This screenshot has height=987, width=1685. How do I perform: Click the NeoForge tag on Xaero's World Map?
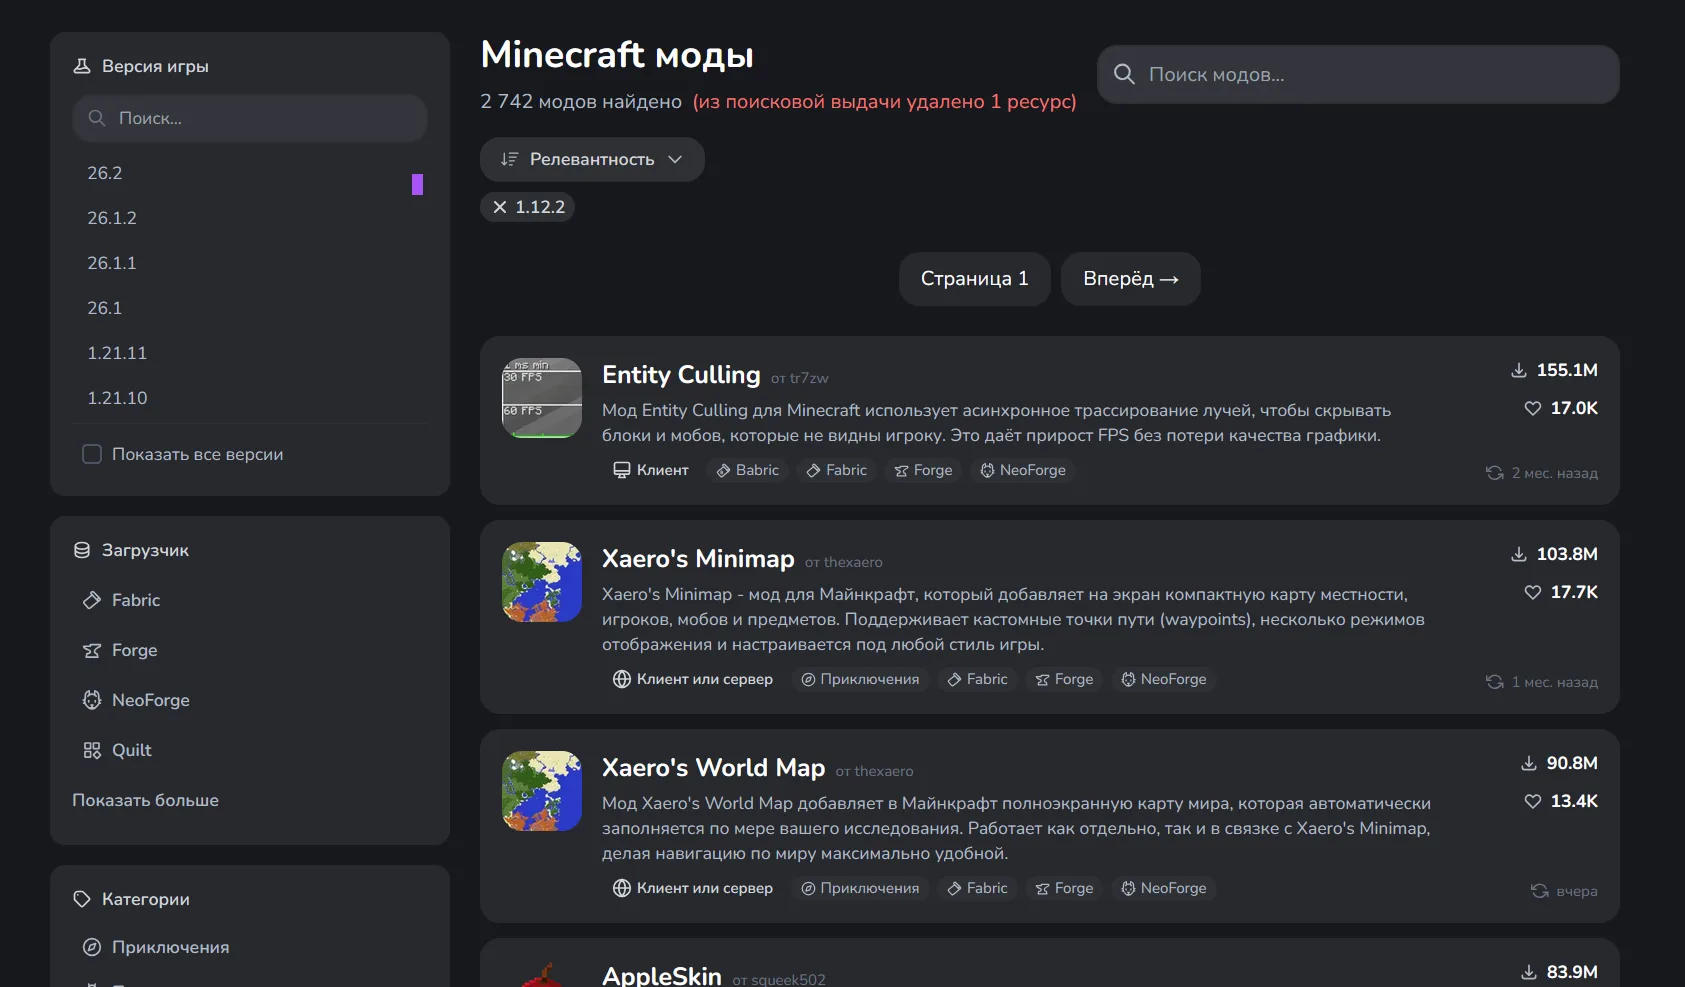(x=1164, y=888)
